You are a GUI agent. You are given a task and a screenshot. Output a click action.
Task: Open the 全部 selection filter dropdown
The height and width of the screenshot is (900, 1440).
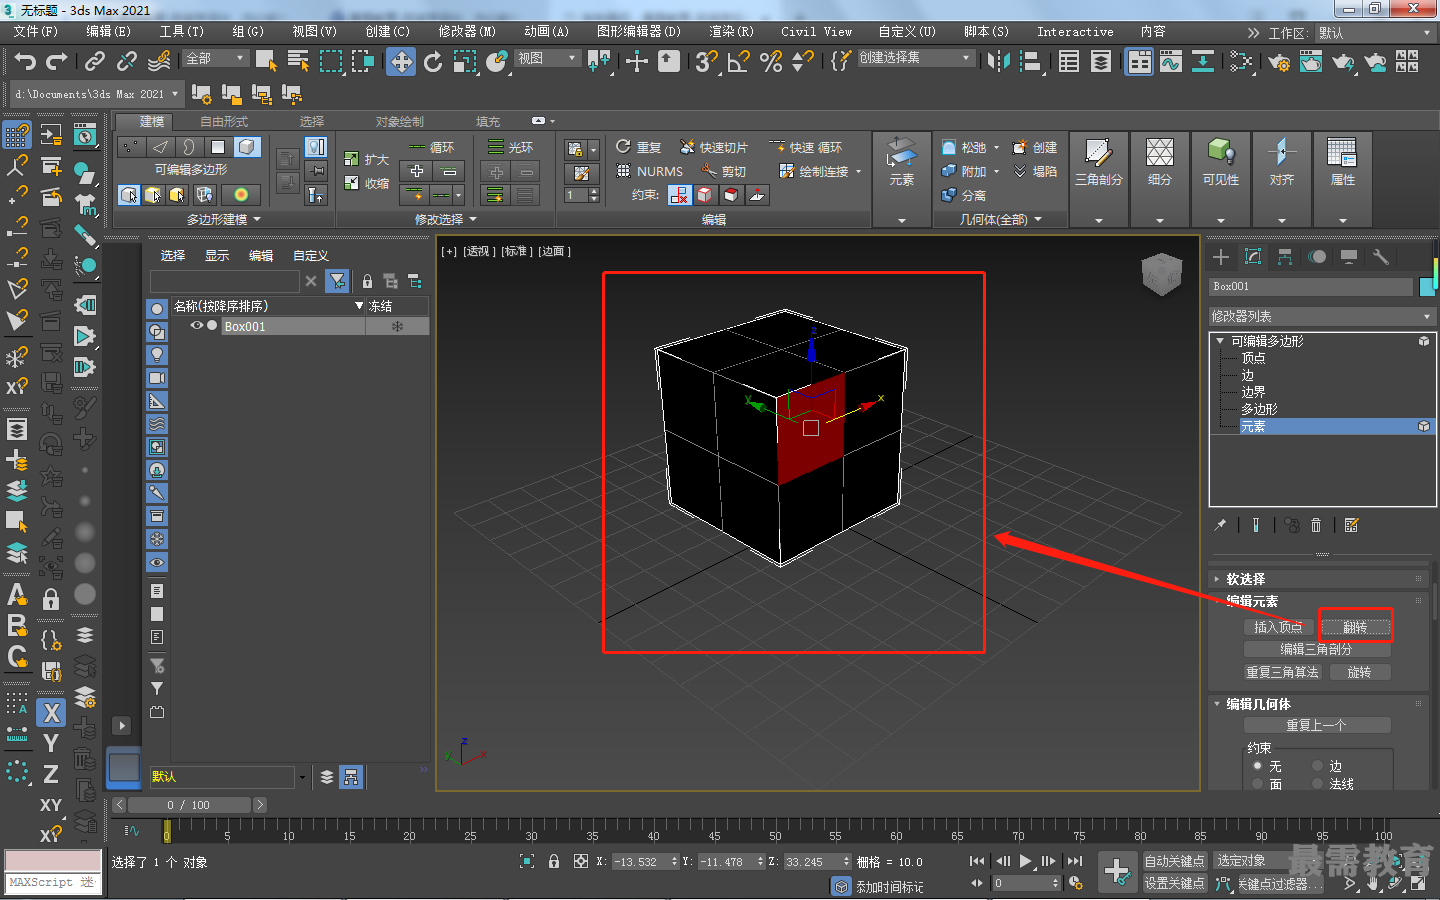tap(215, 58)
